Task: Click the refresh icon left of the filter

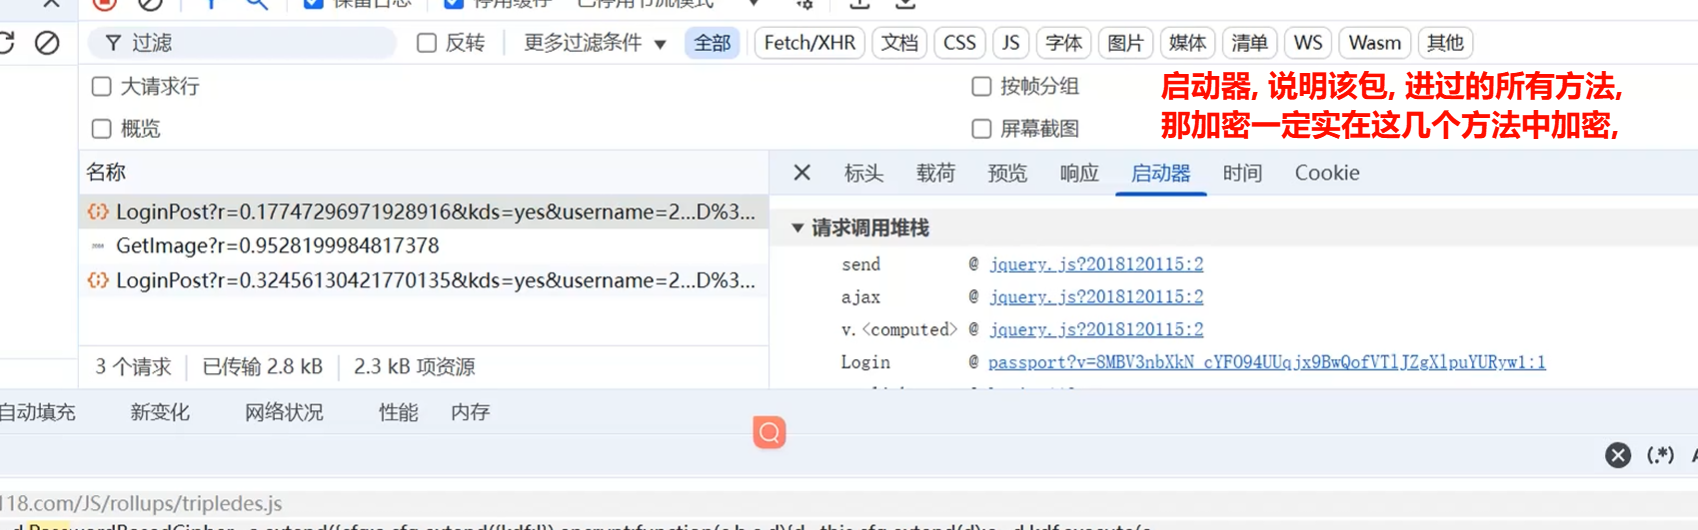Action: tap(6, 43)
